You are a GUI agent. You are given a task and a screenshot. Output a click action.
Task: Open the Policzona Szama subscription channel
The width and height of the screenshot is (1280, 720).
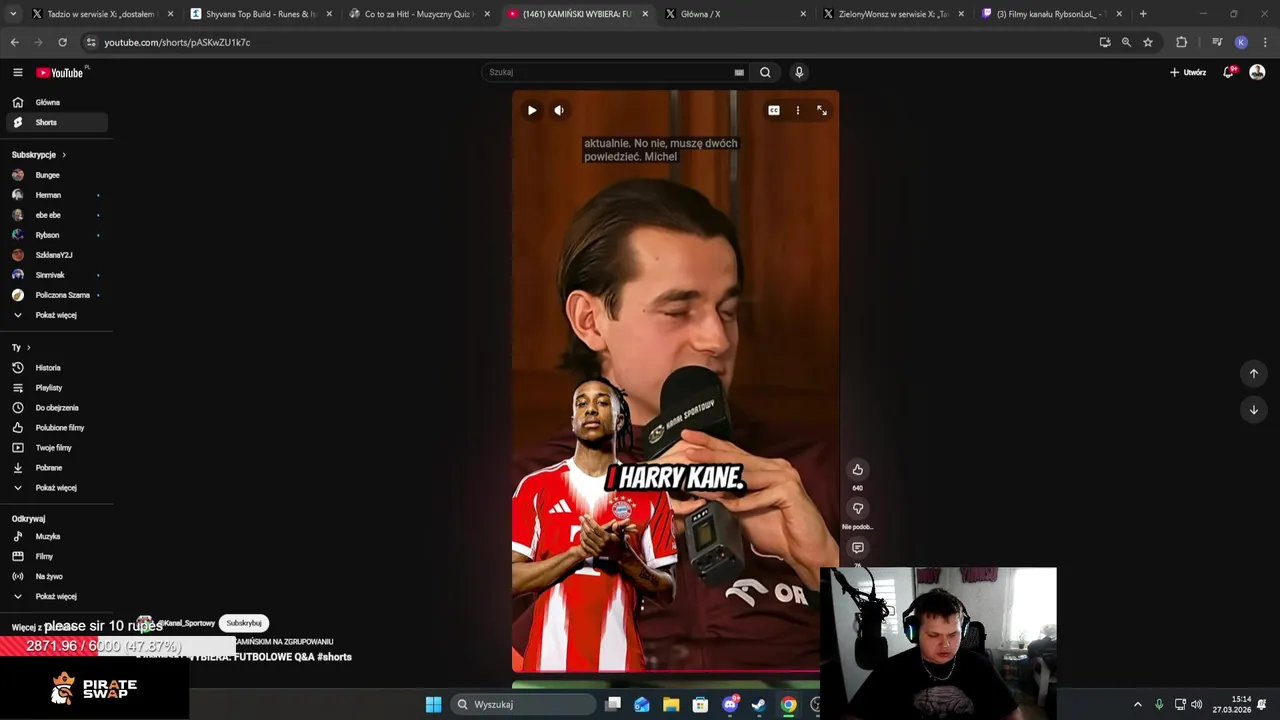(56, 295)
